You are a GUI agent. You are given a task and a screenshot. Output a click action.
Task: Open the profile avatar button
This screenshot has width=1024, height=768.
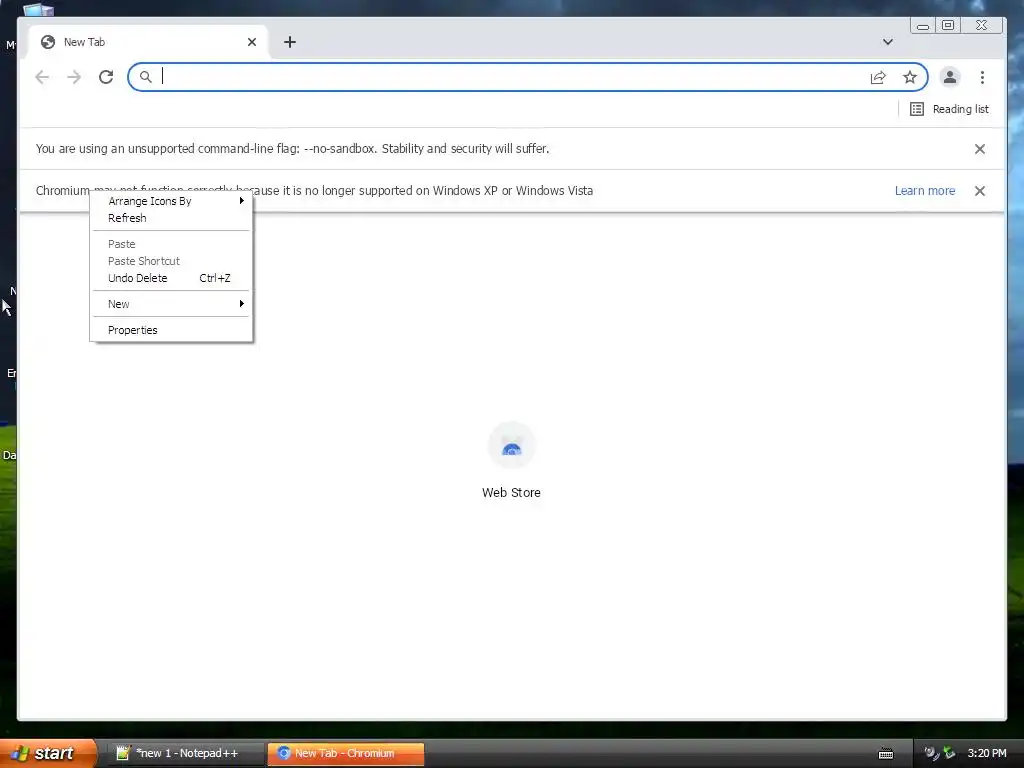tap(950, 77)
